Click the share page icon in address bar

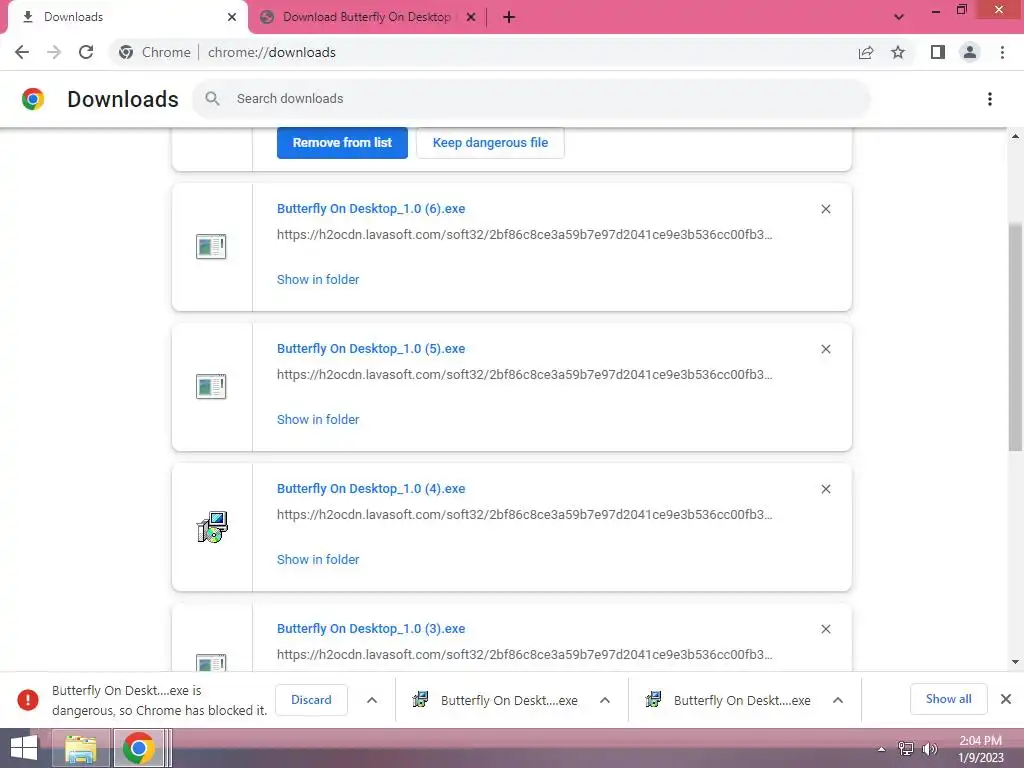[866, 52]
